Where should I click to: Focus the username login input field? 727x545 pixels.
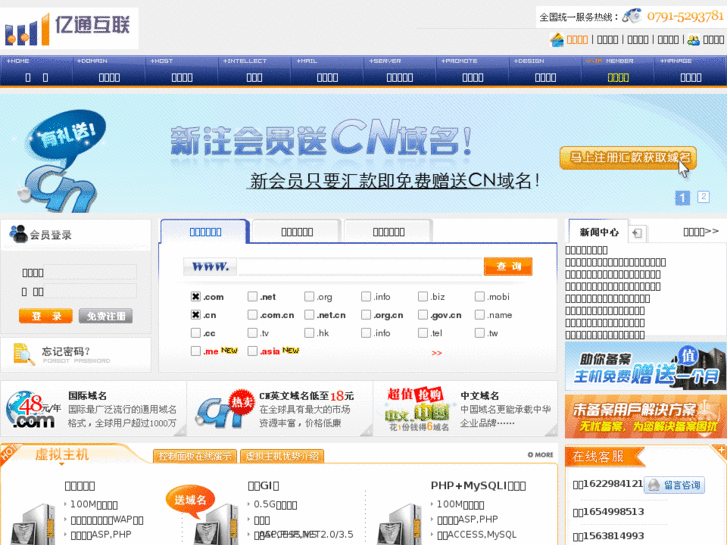point(90,272)
